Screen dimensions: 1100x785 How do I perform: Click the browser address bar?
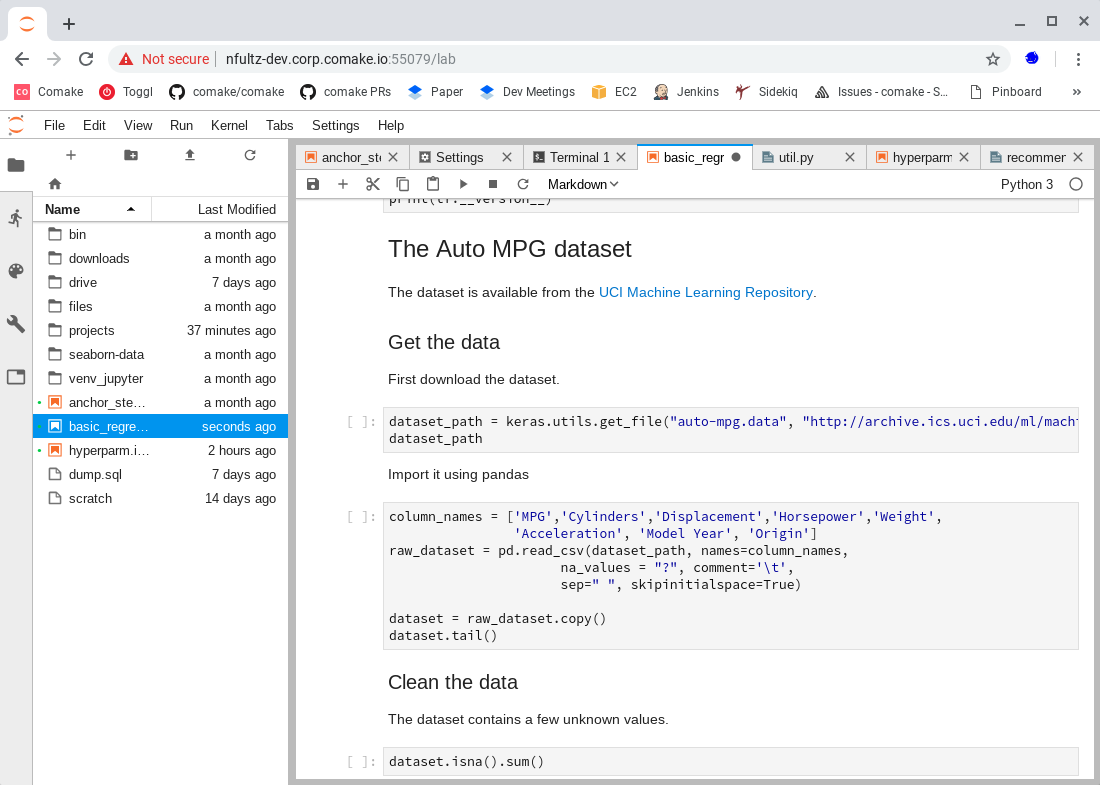(x=600, y=59)
